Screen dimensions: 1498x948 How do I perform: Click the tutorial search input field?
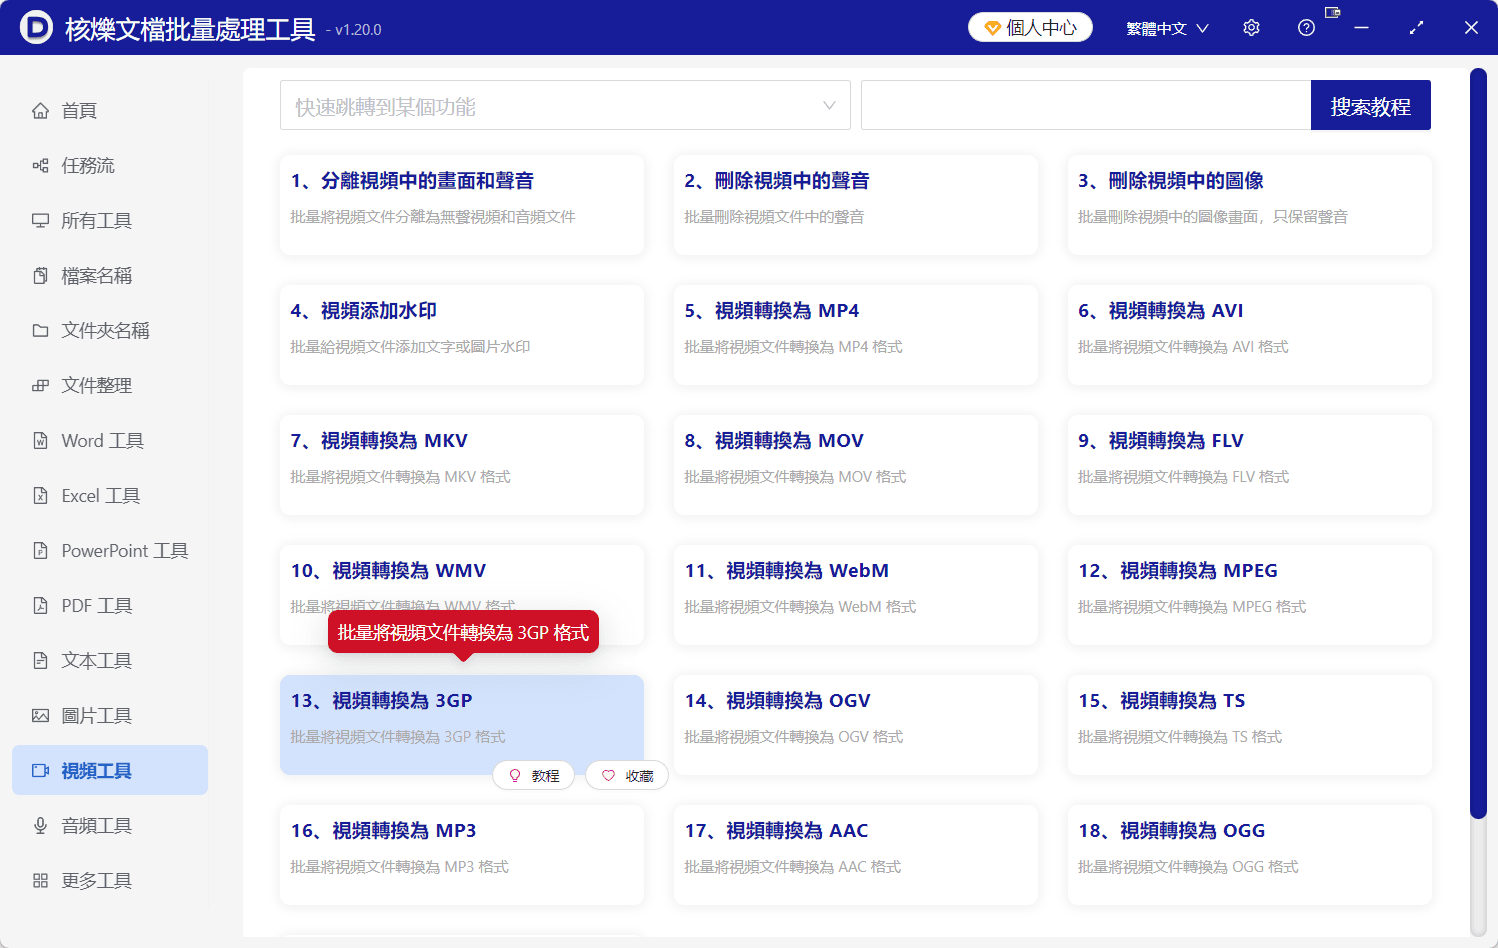(1086, 105)
